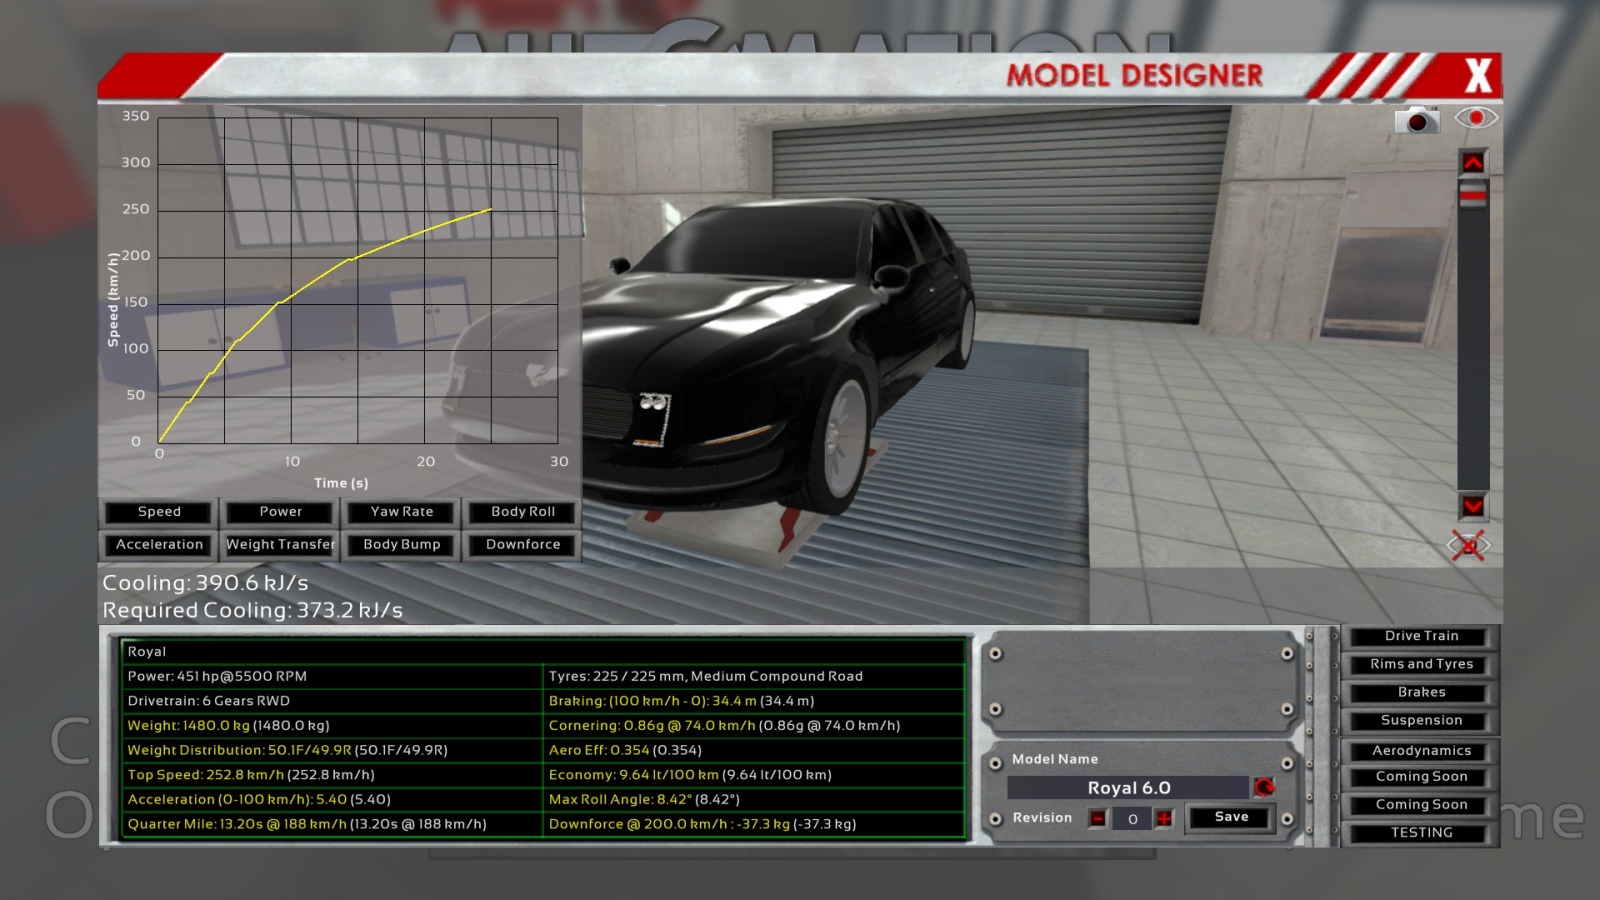Screen dimensions: 1600x900
Task: Click the camera screenshot icon
Action: click(x=1416, y=120)
